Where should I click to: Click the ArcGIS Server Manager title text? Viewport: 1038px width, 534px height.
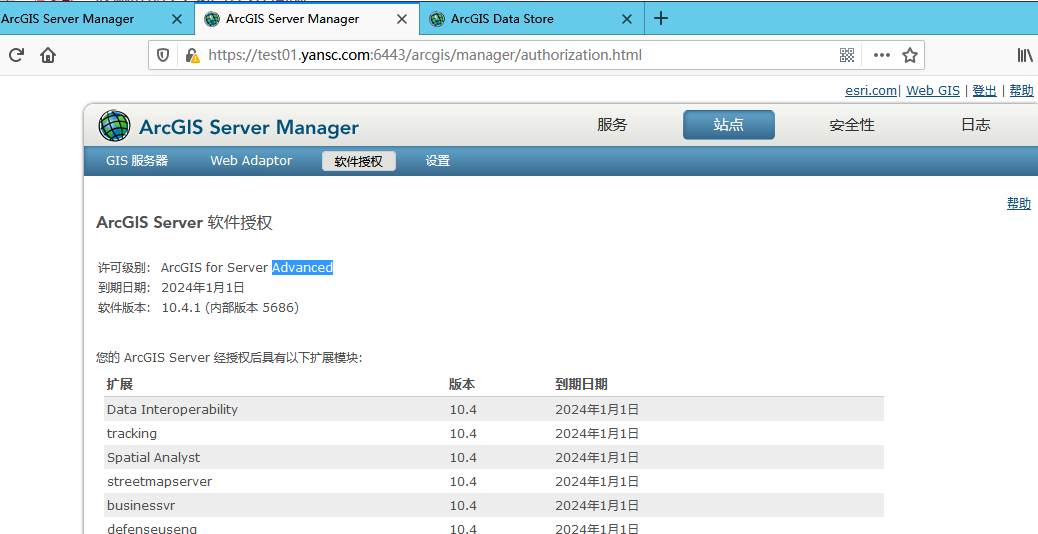click(x=249, y=127)
